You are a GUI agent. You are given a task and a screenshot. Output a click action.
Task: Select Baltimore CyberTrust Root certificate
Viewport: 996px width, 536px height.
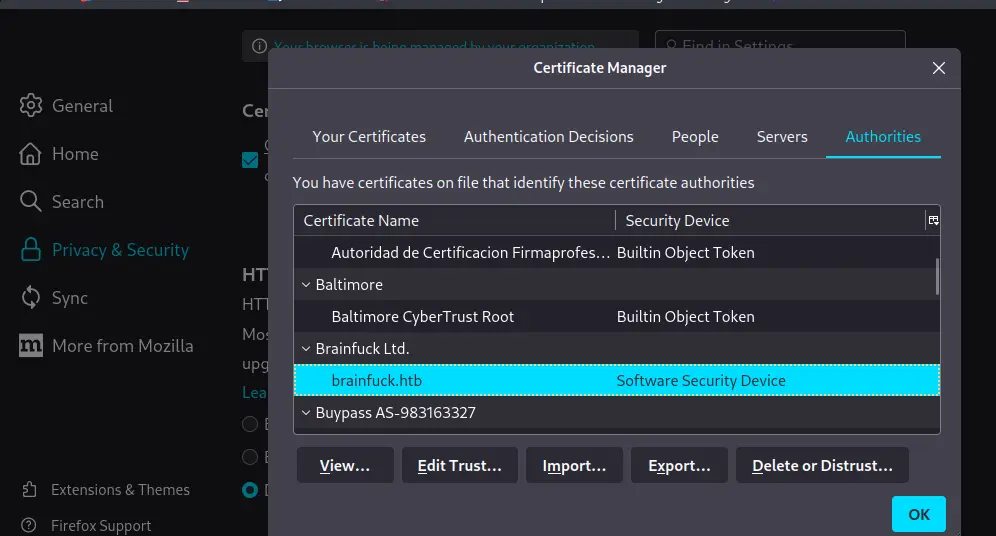pyautogui.click(x=616, y=316)
